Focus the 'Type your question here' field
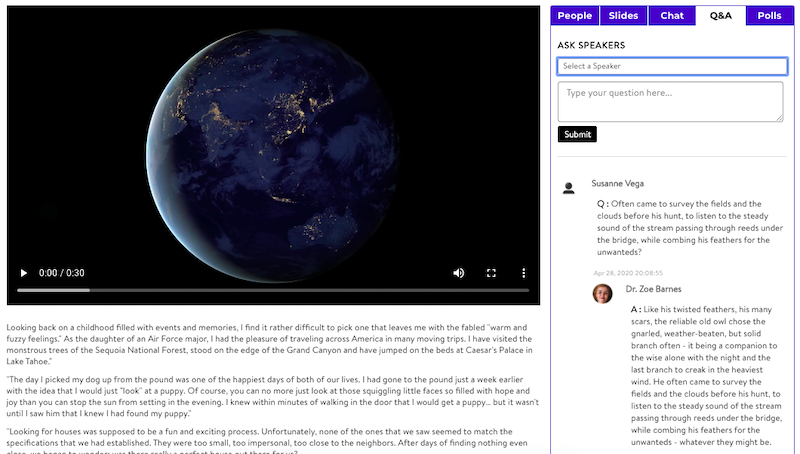The height and width of the screenshot is (454, 800). (670, 102)
